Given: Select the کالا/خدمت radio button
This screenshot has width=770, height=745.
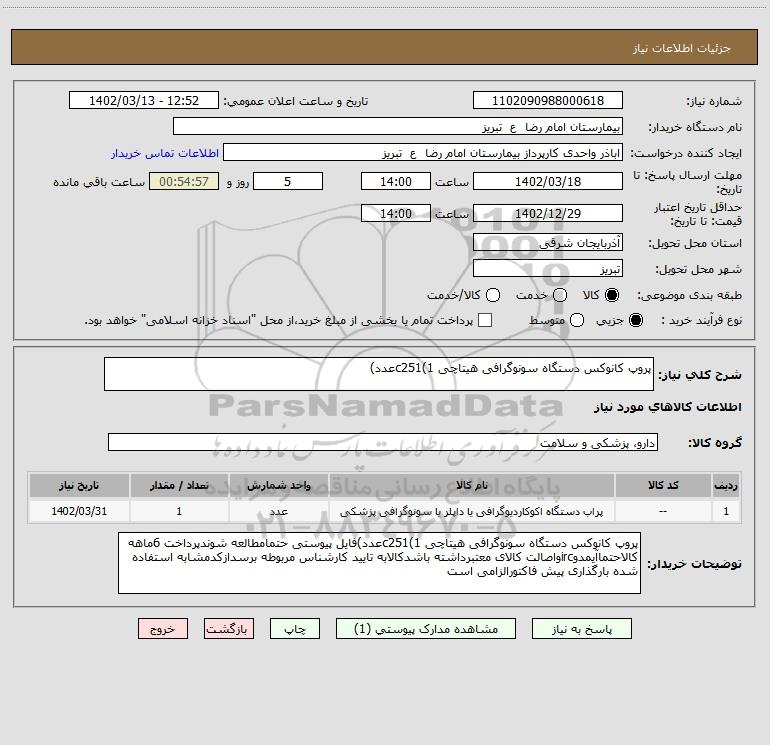Looking at the screenshot, I should [x=493, y=295].
